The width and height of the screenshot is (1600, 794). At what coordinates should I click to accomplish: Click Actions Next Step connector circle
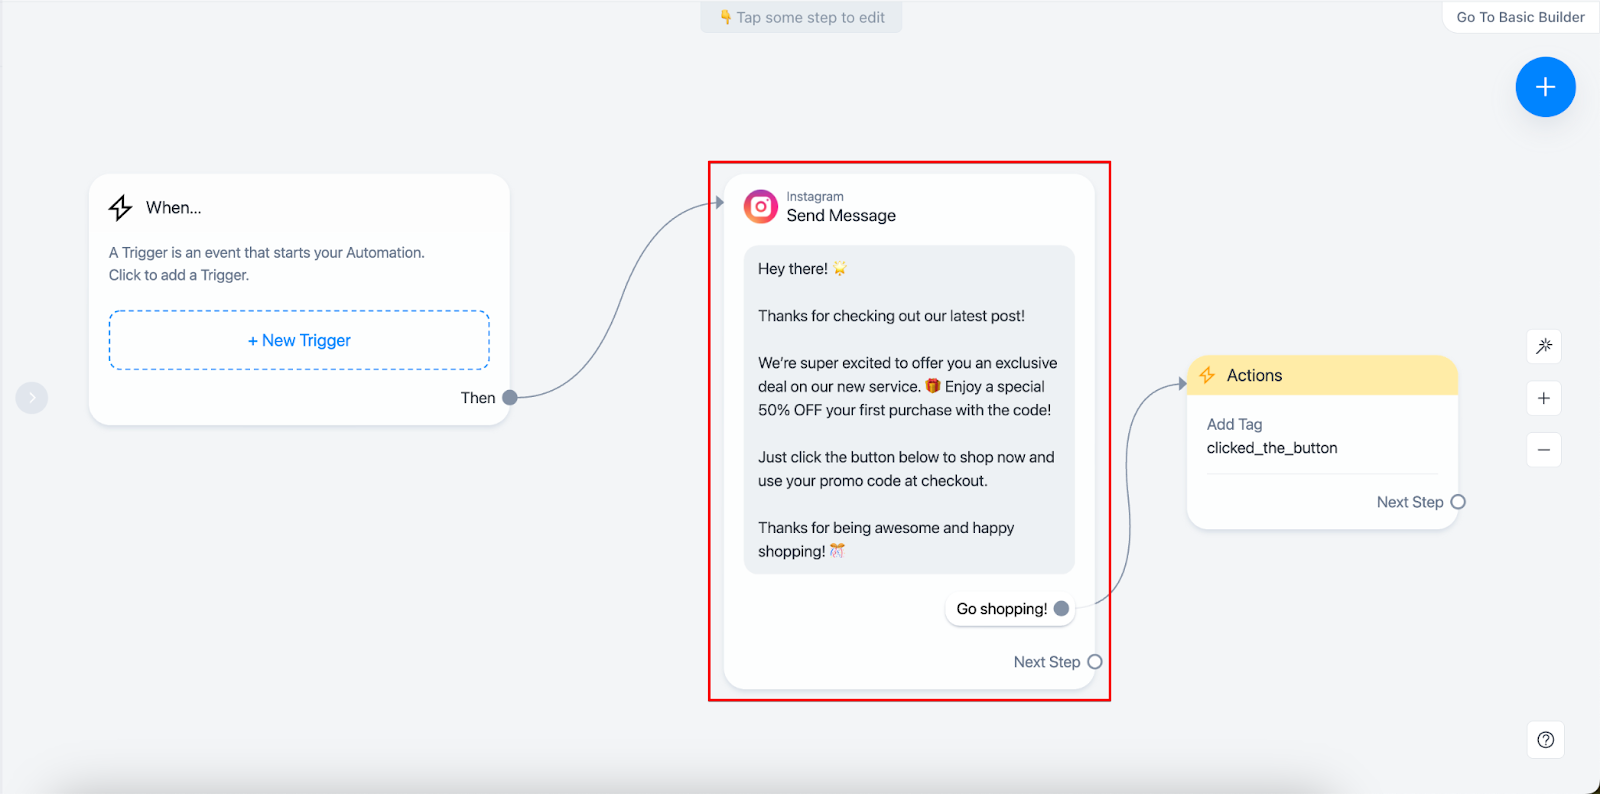tap(1458, 502)
